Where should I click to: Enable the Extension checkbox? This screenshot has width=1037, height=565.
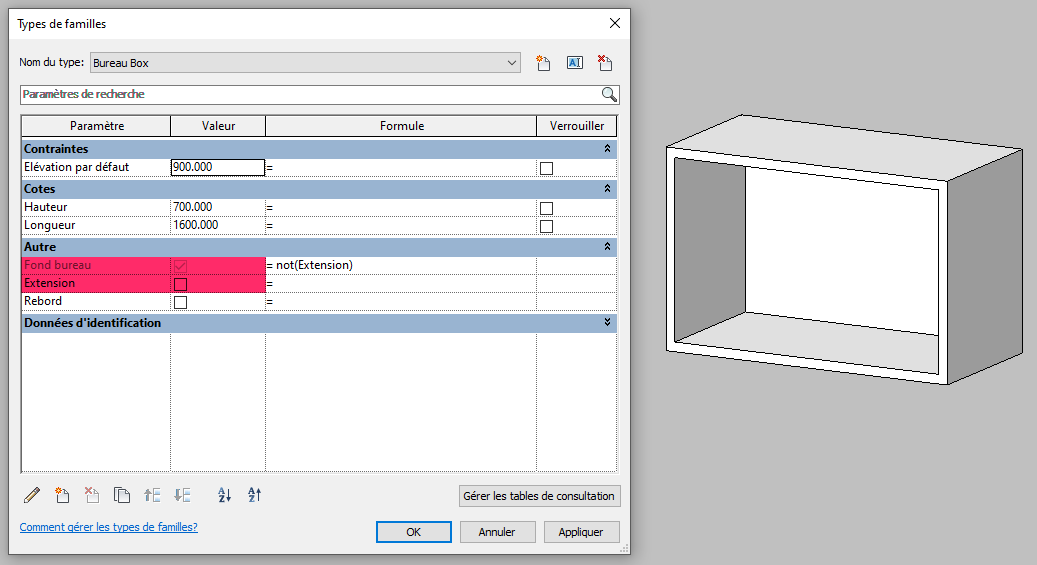181,284
